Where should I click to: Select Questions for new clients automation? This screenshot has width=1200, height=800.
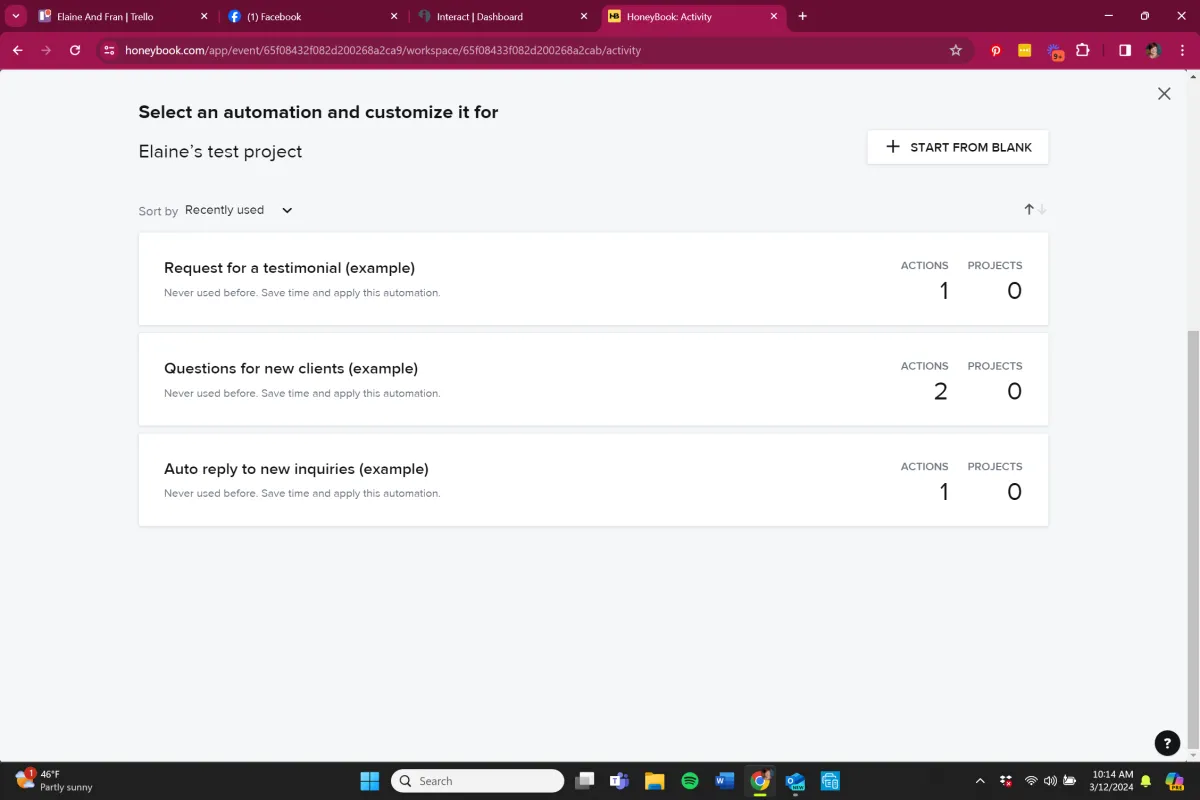click(x=593, y=379)
